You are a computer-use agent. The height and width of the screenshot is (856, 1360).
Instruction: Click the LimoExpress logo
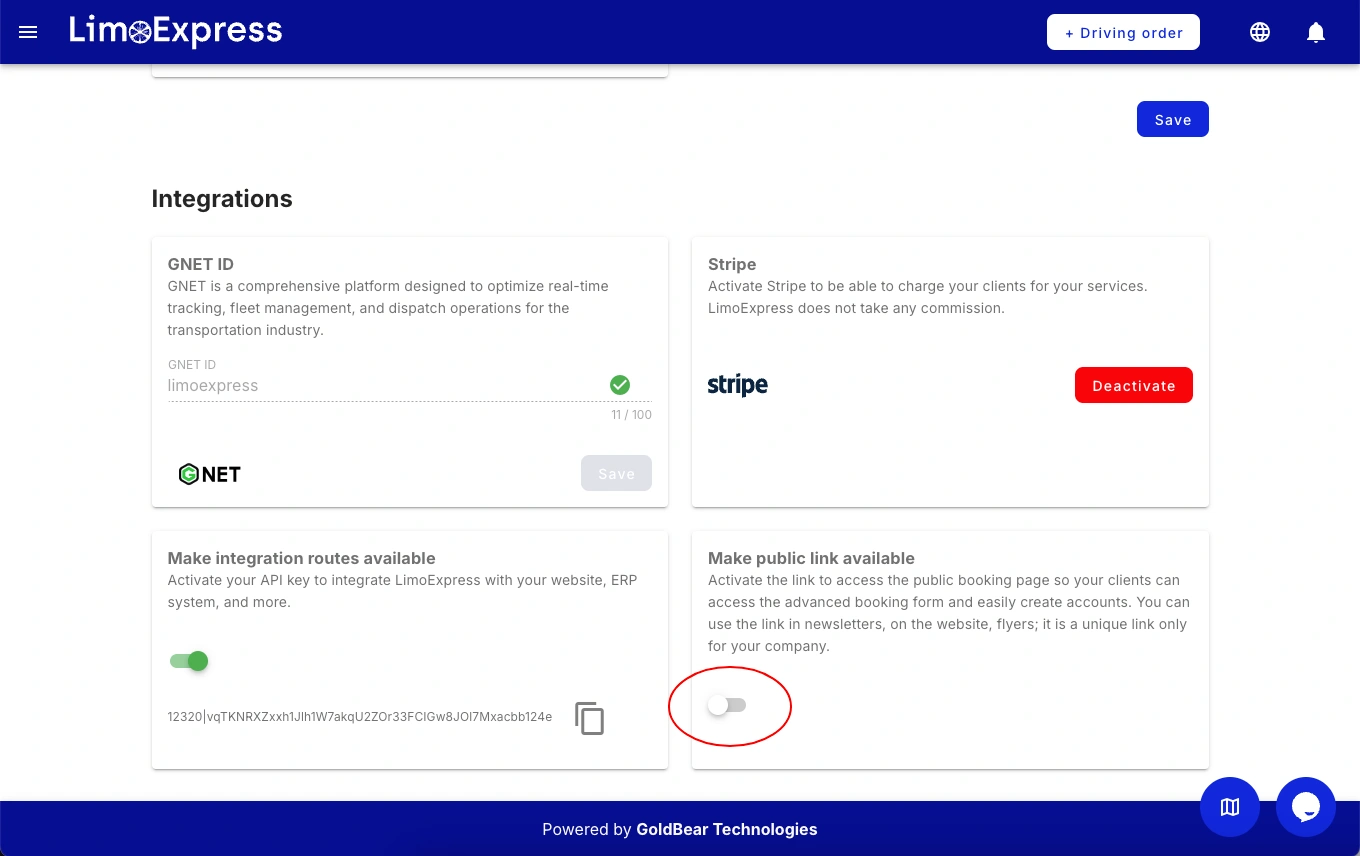point(176,32)
